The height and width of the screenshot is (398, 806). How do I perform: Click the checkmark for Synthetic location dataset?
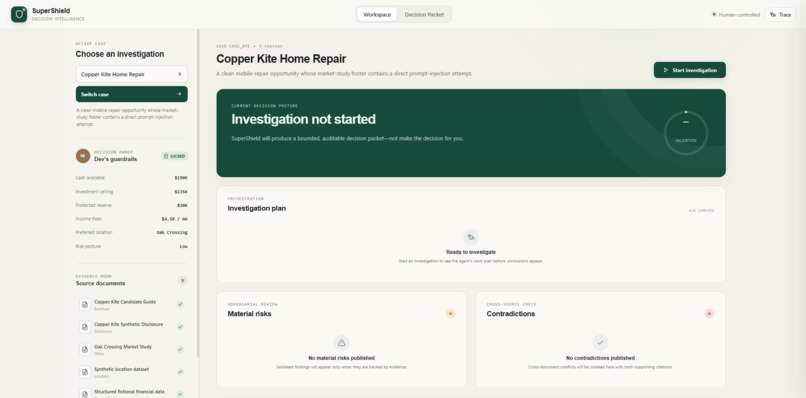pos(180,372)
